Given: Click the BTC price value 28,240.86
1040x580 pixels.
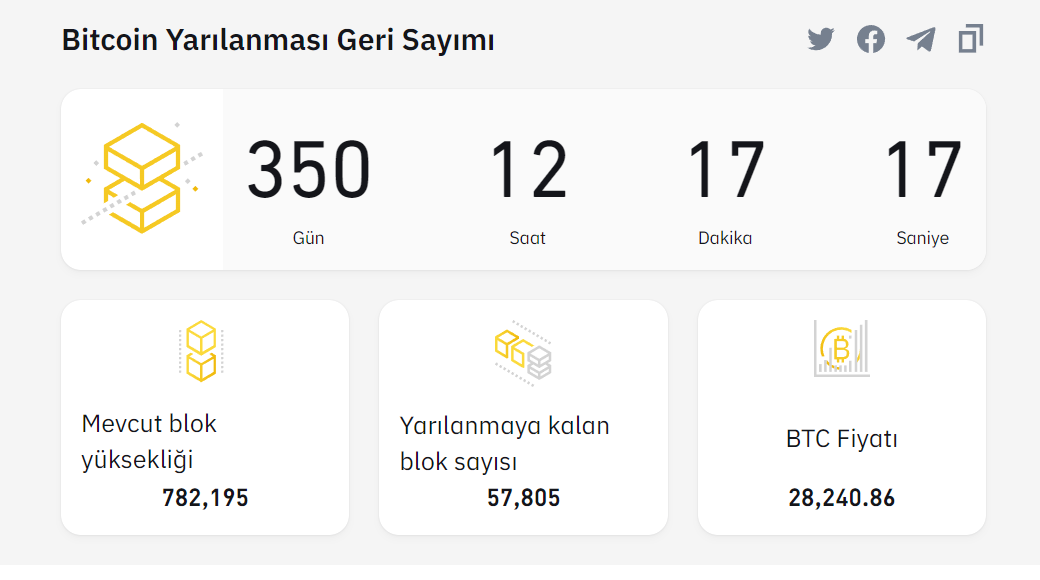Looking at the screenshot, I should tap(841, 498).
